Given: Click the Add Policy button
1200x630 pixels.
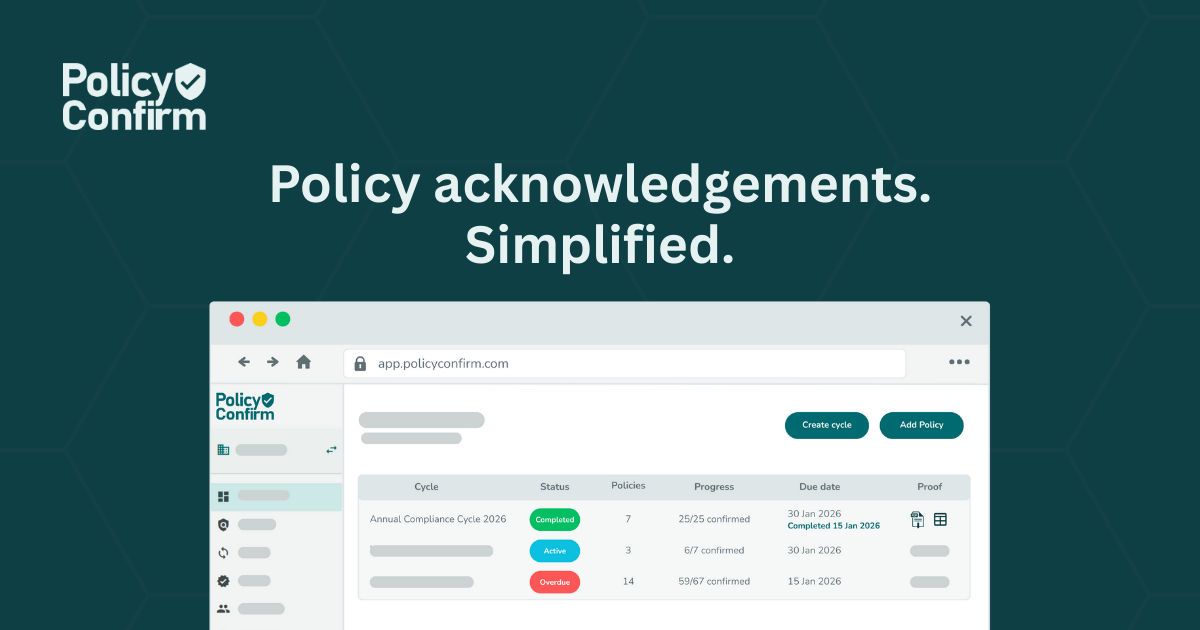Looking at the screenshot, I should (921, 425).
